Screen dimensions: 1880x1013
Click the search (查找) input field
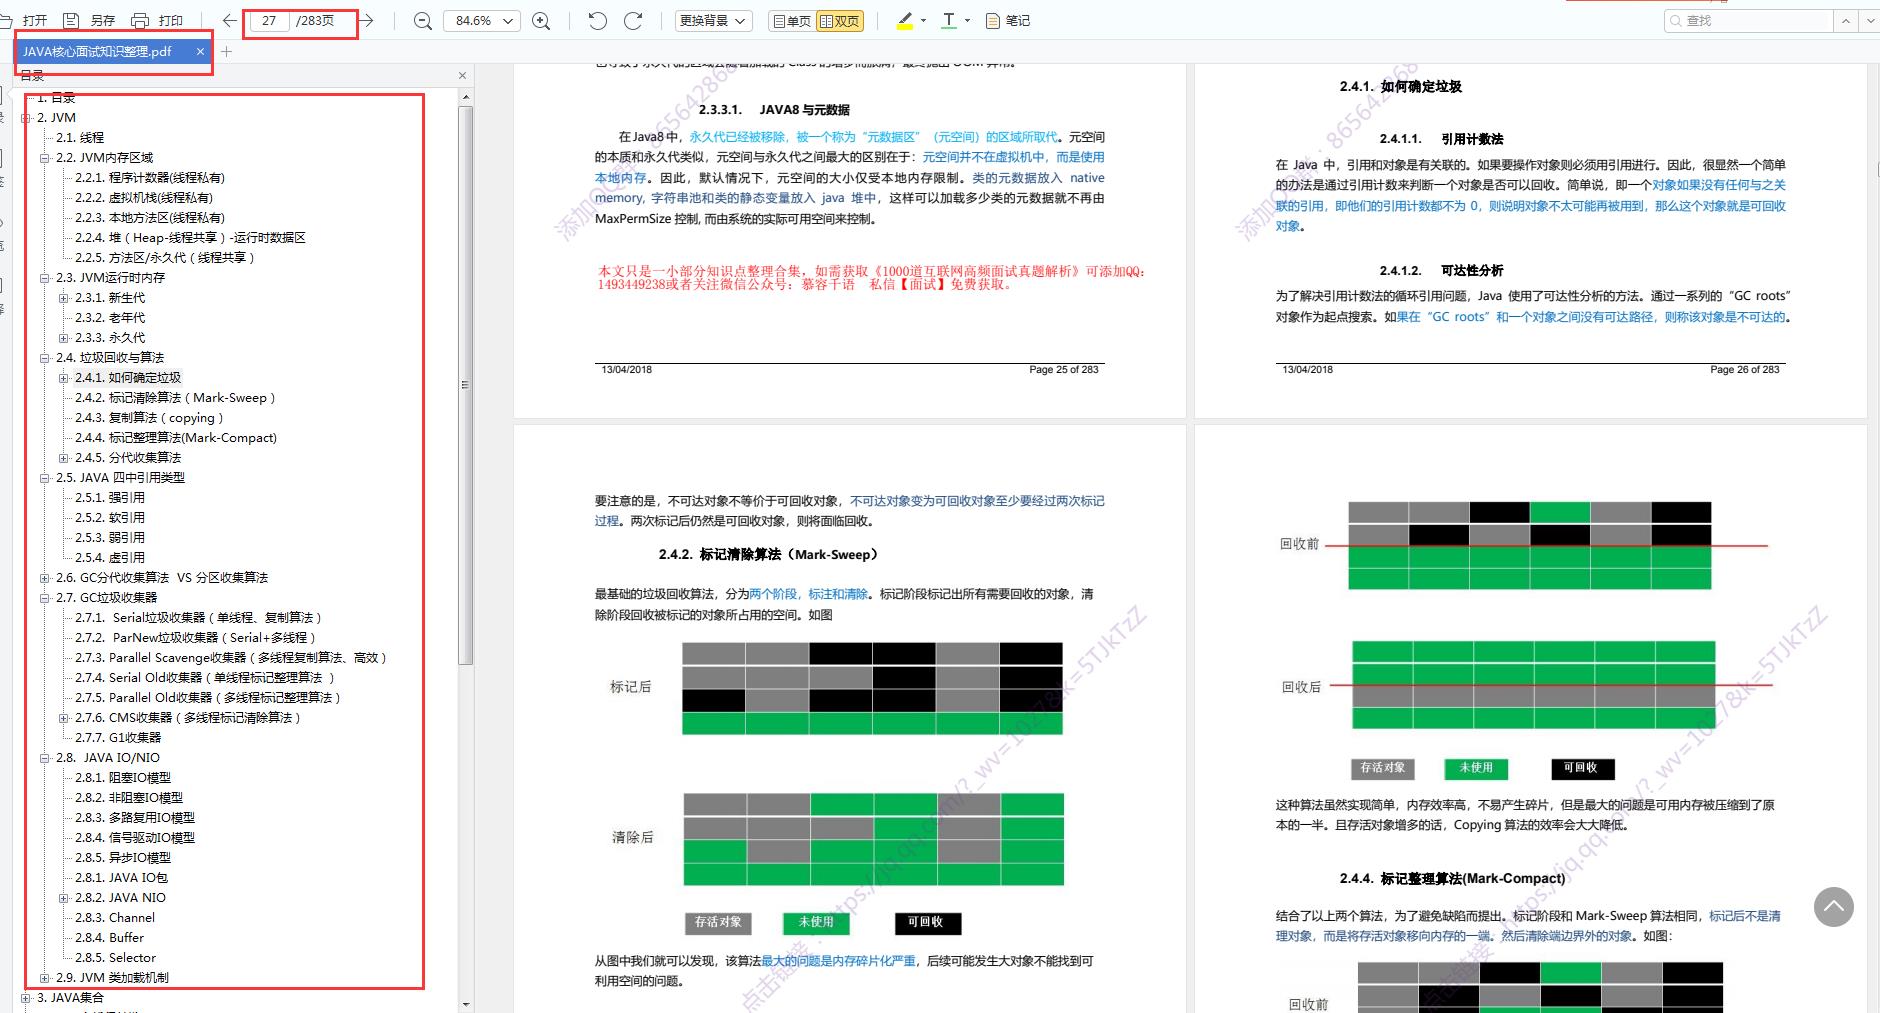pos(1747,20)
